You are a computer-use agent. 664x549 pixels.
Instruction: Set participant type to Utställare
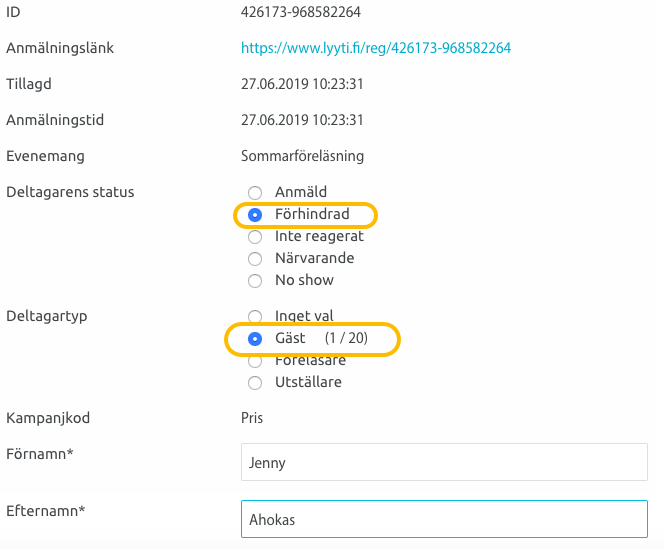click(255, 383)
